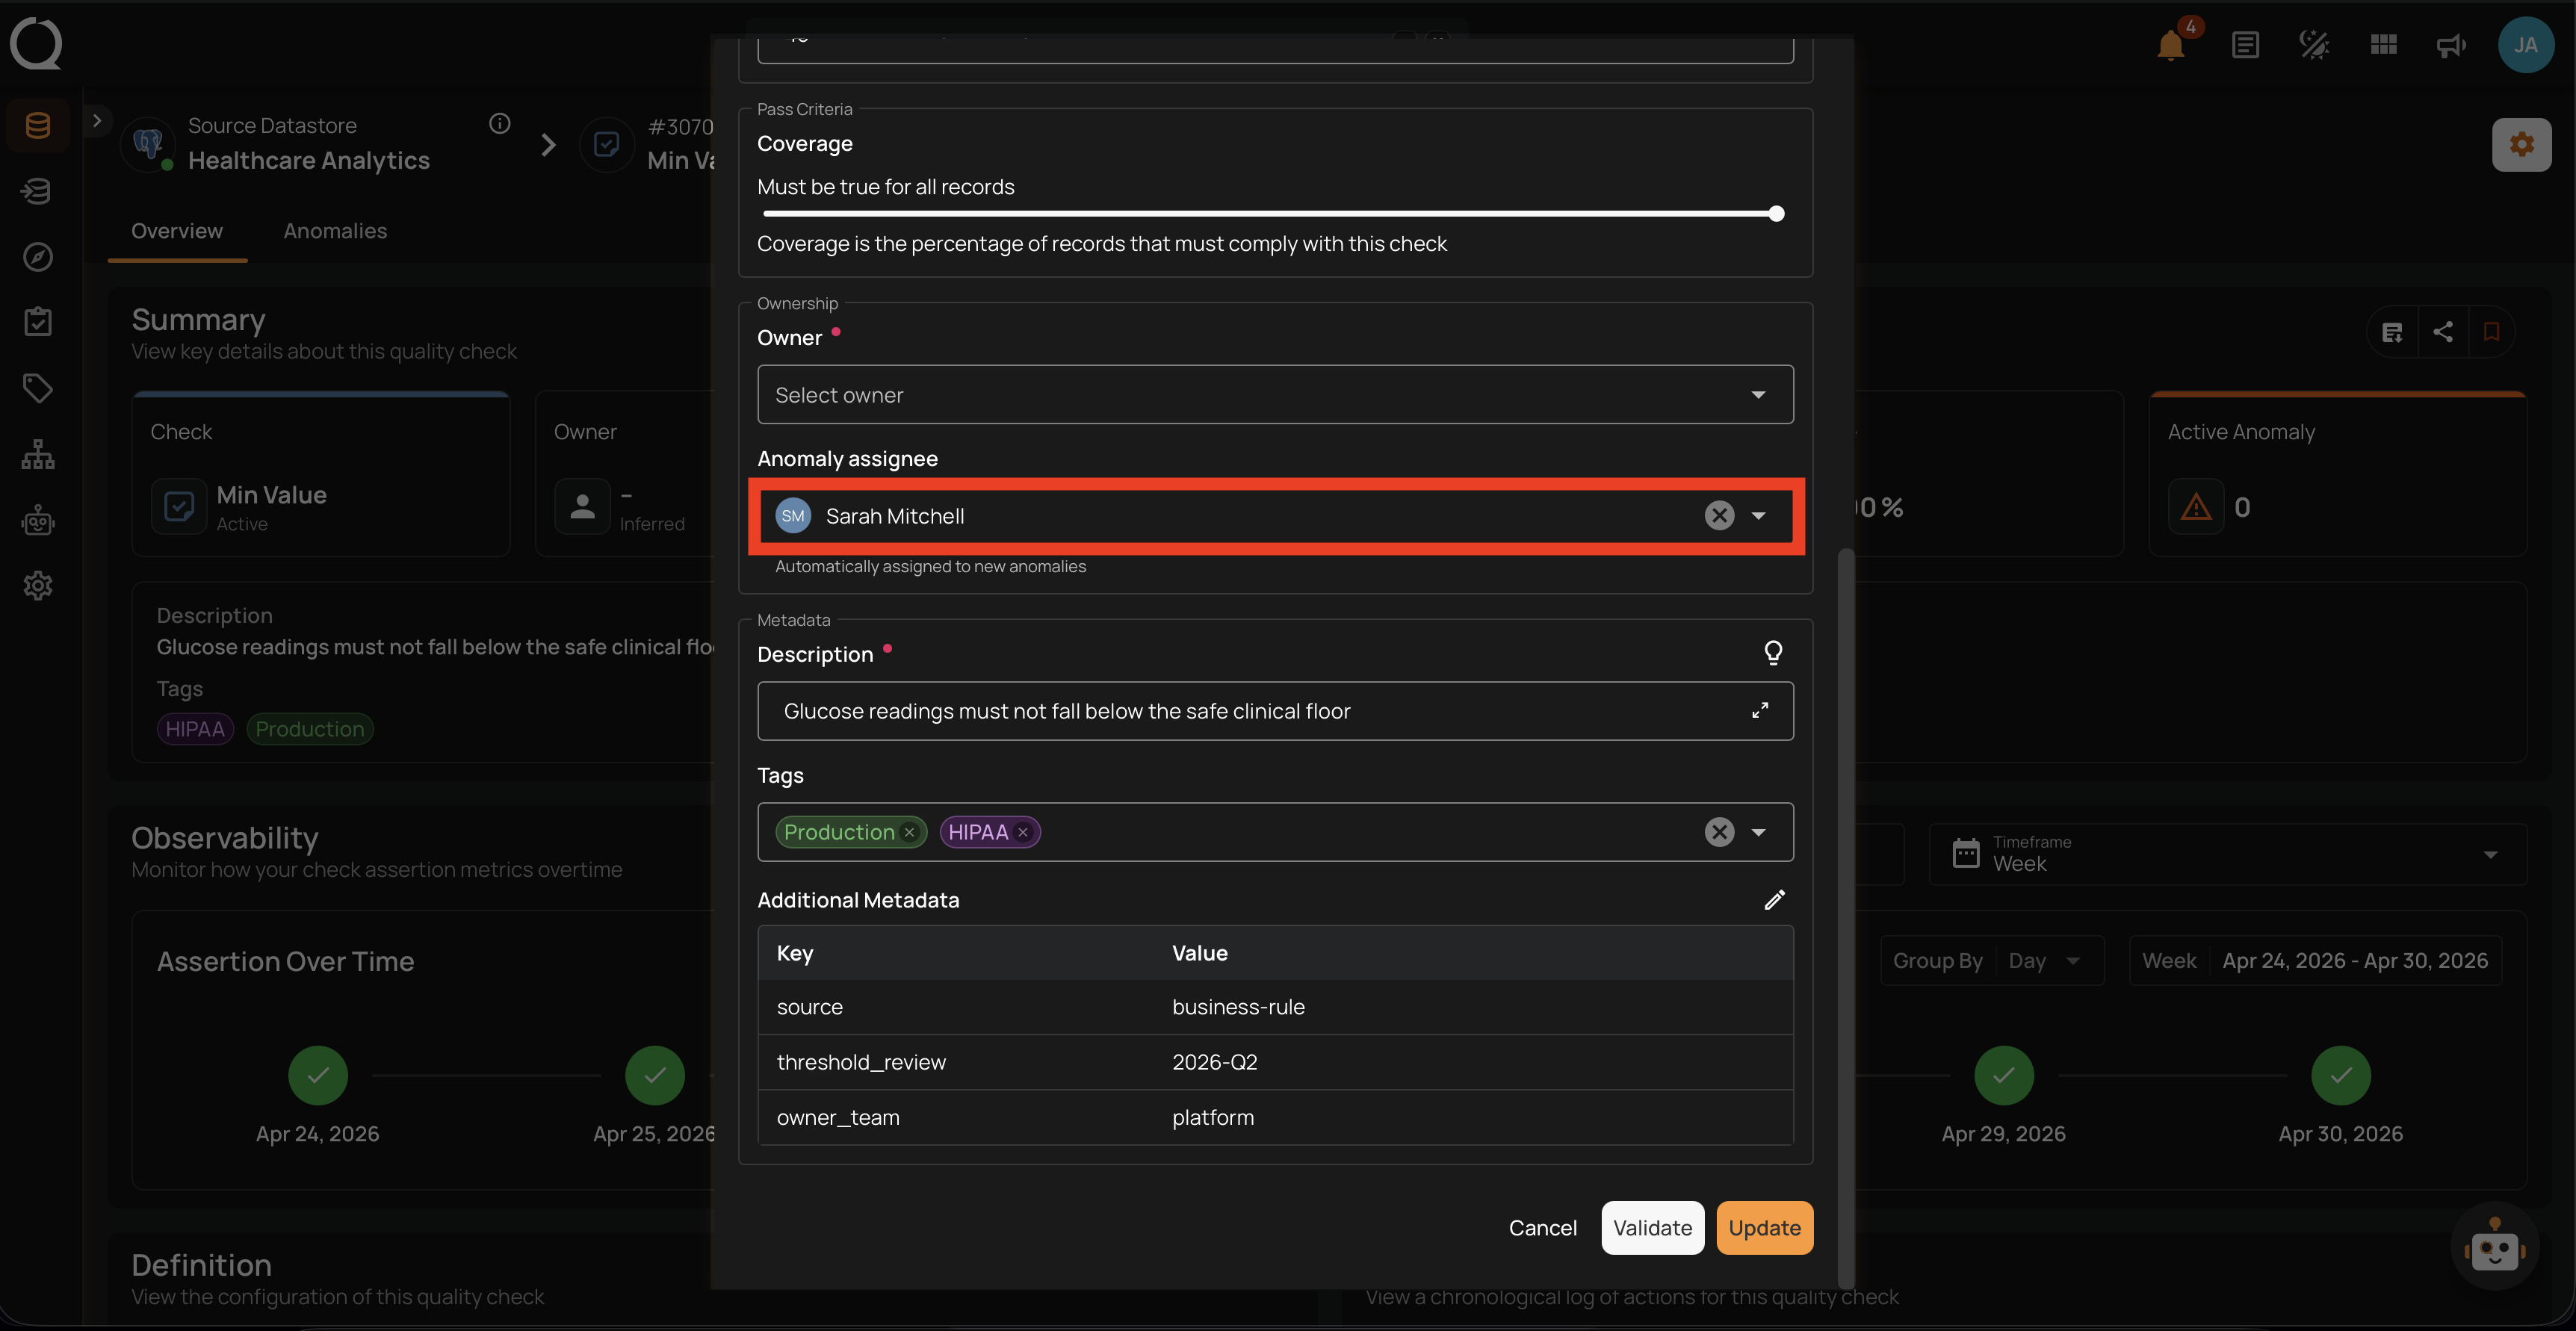Click the megaphone announcements icon
The image size is (2576, 1331).
tap(2451, 45)
